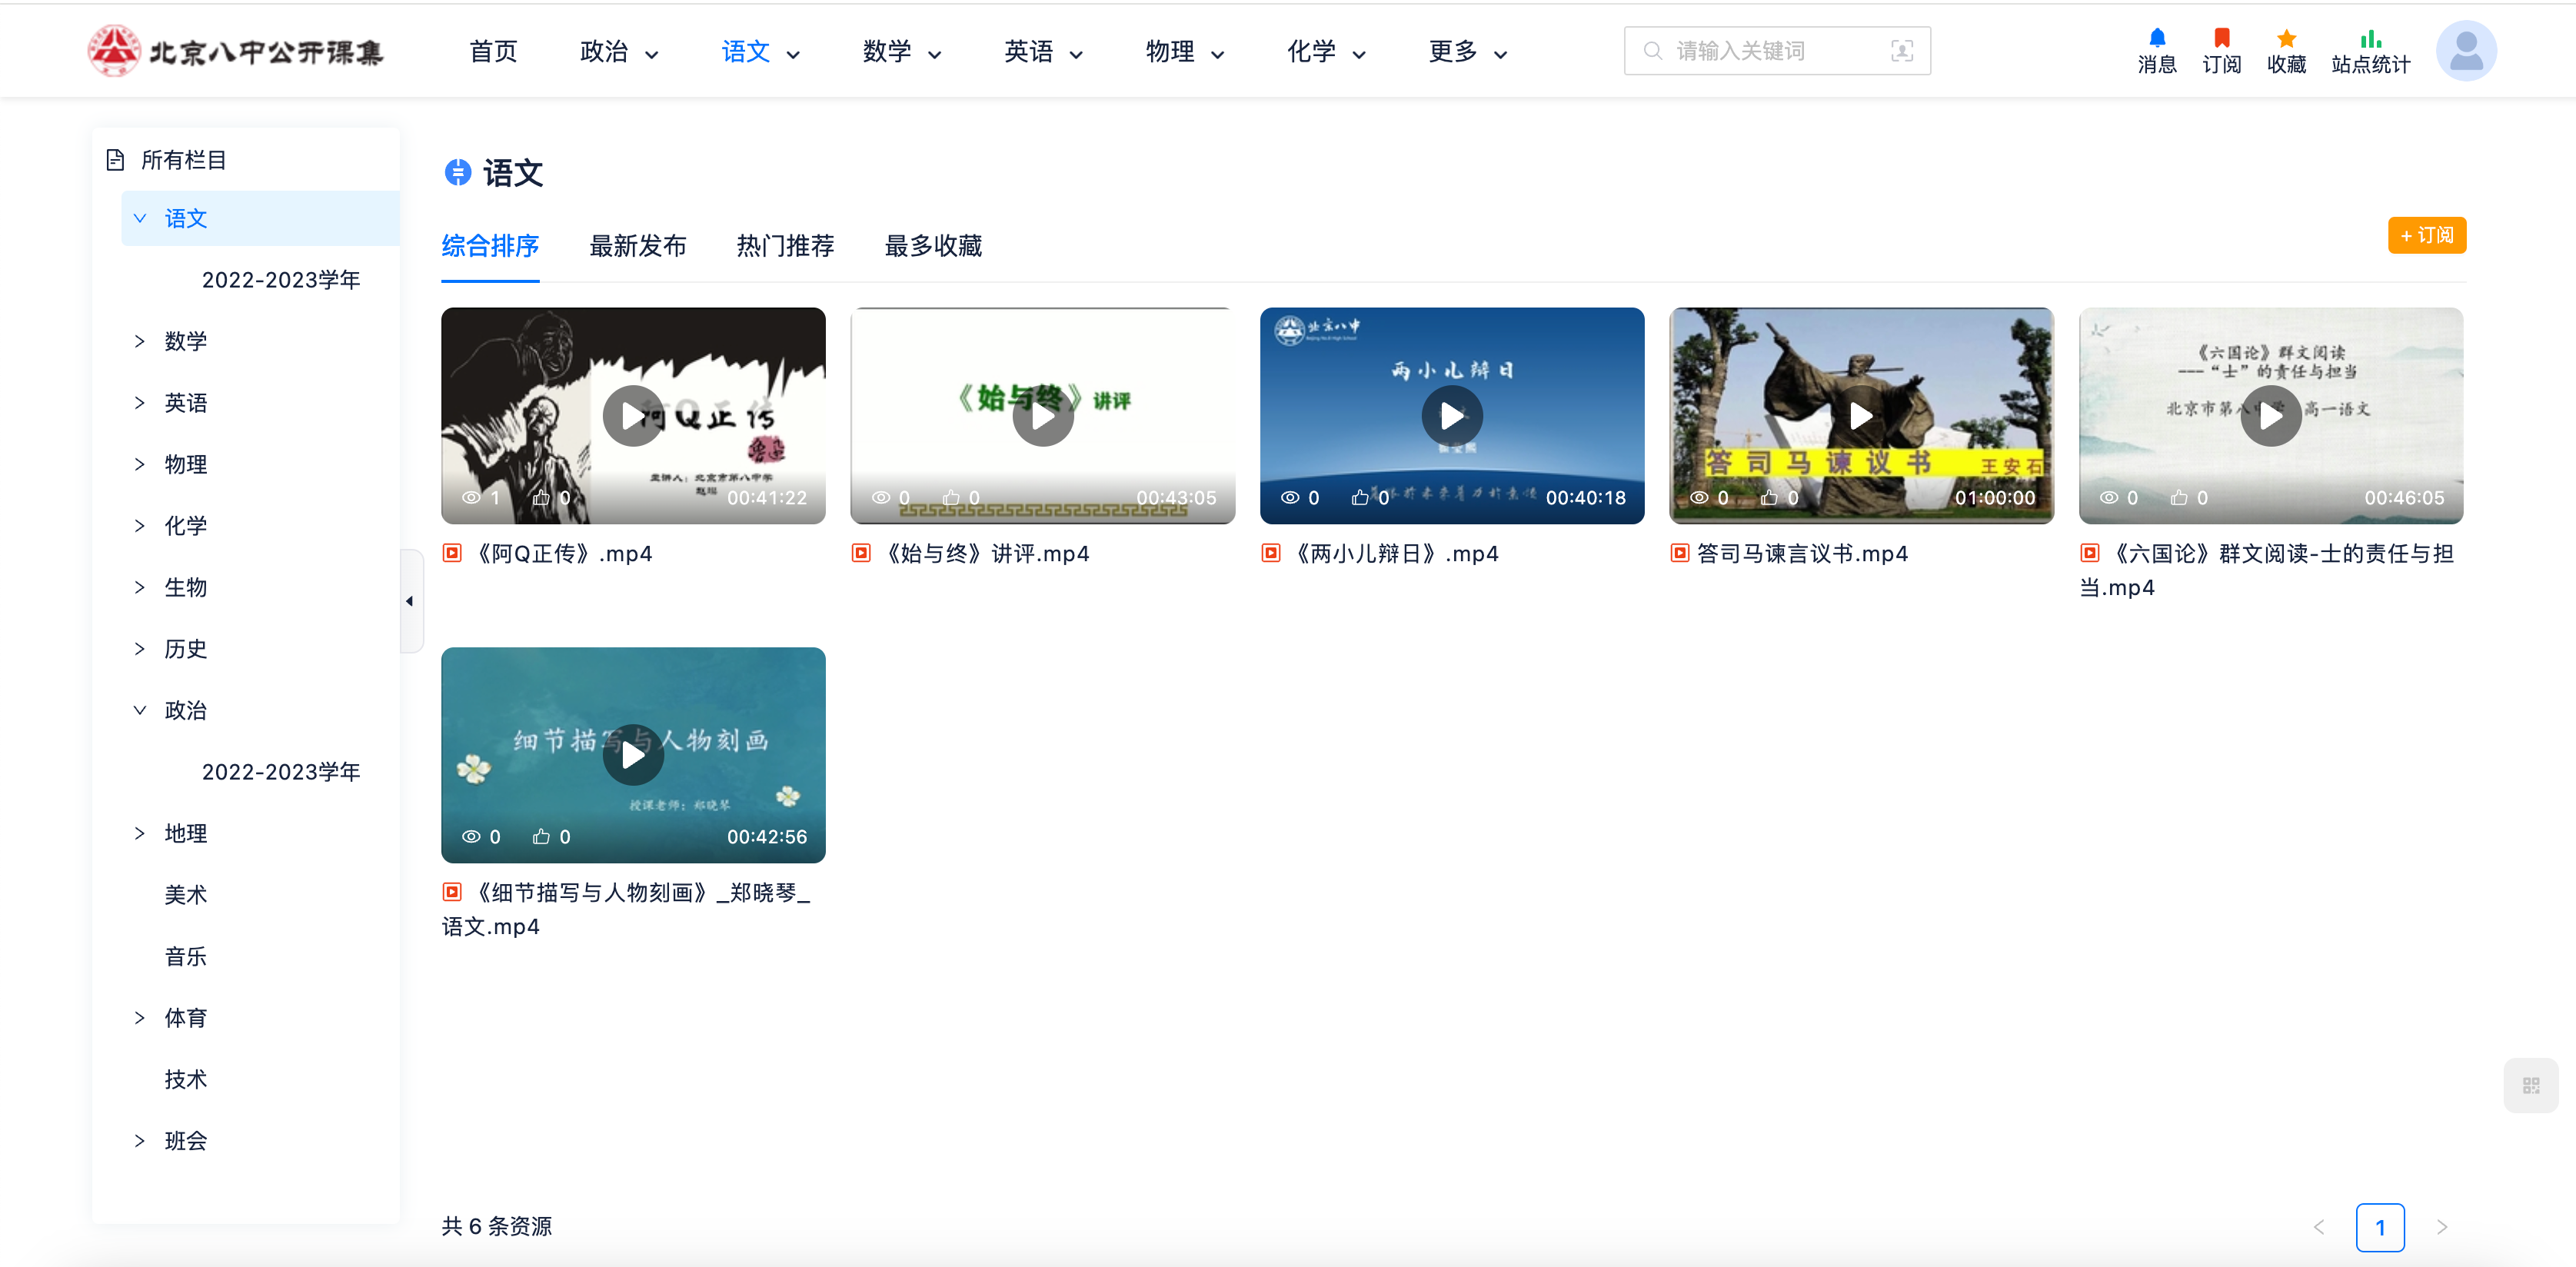The width and height of the screenshot is (2576, 1267).
Task: Click the 所有栏目 document icon
Action: [x=115, y=160]
